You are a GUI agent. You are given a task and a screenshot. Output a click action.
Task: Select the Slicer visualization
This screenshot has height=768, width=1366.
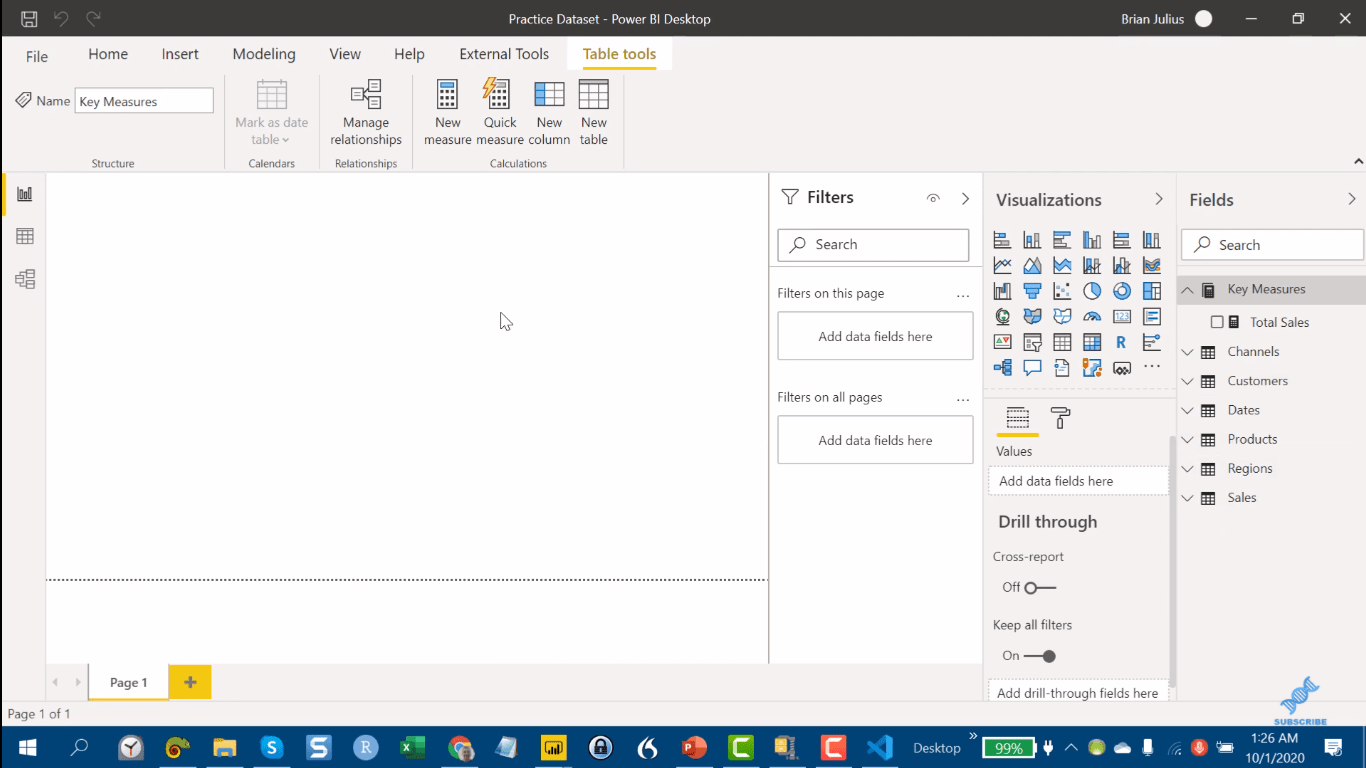pos(1032,342)
